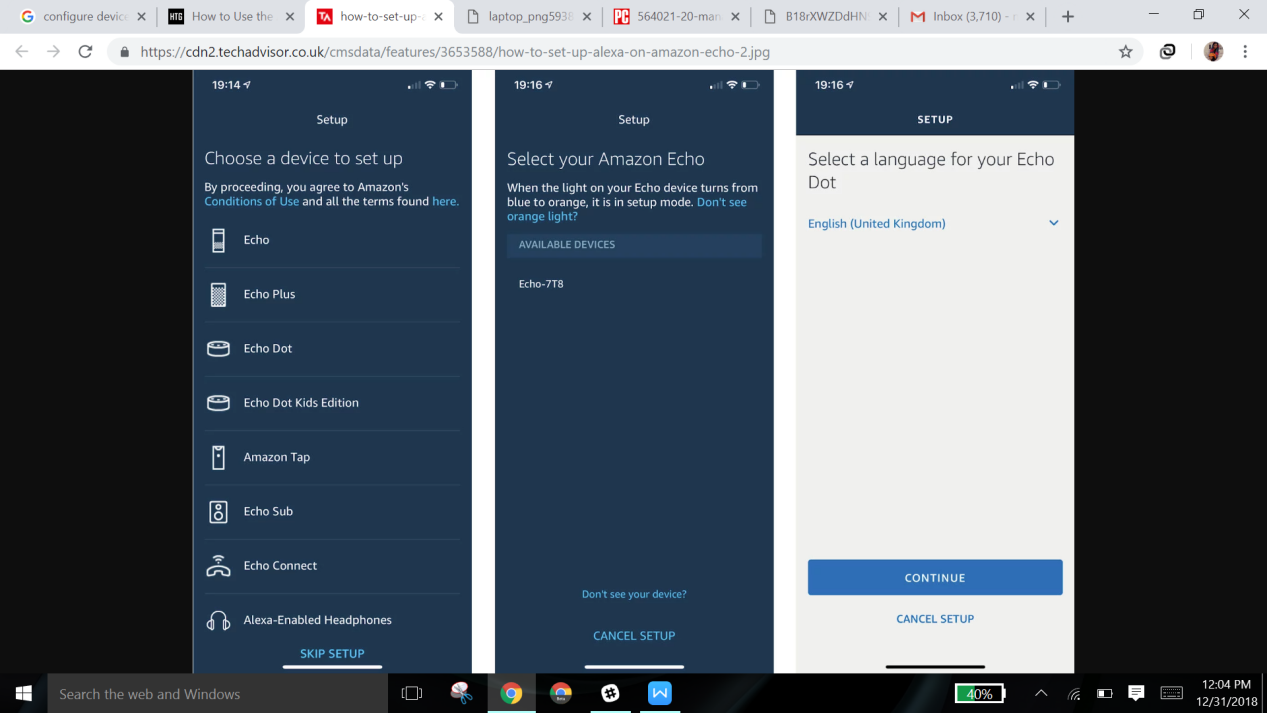This screenshot has width=1267, height=713.
Task: Click the Echo Sub speaker icon
Action: pos(218,511)
